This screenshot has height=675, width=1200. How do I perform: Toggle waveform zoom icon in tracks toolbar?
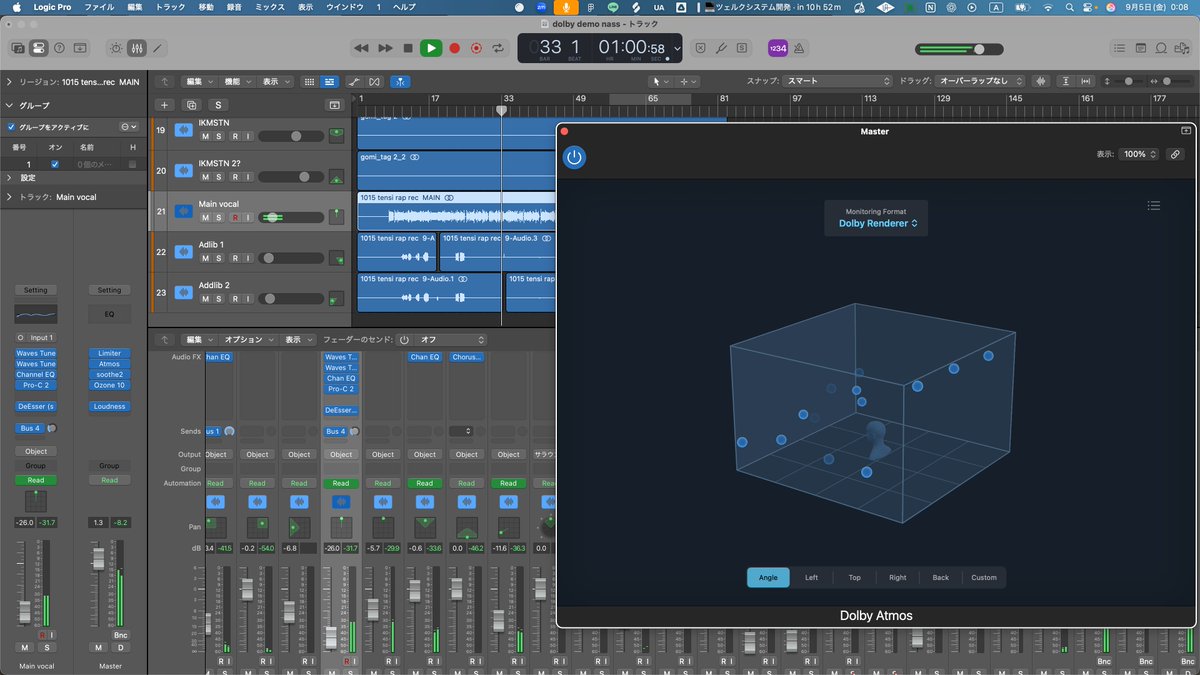tap(1043, 81)
